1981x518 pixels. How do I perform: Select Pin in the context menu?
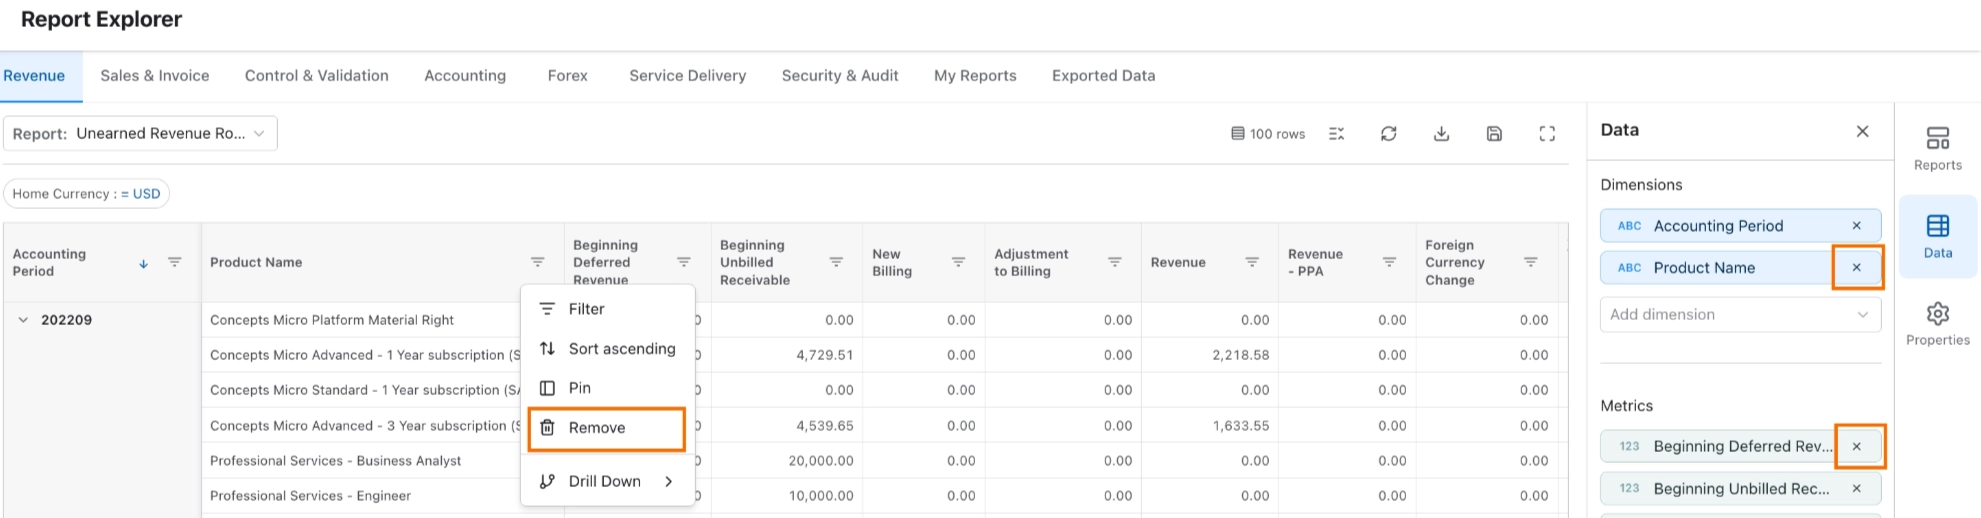pyautogui.click(x=607, y=388)
